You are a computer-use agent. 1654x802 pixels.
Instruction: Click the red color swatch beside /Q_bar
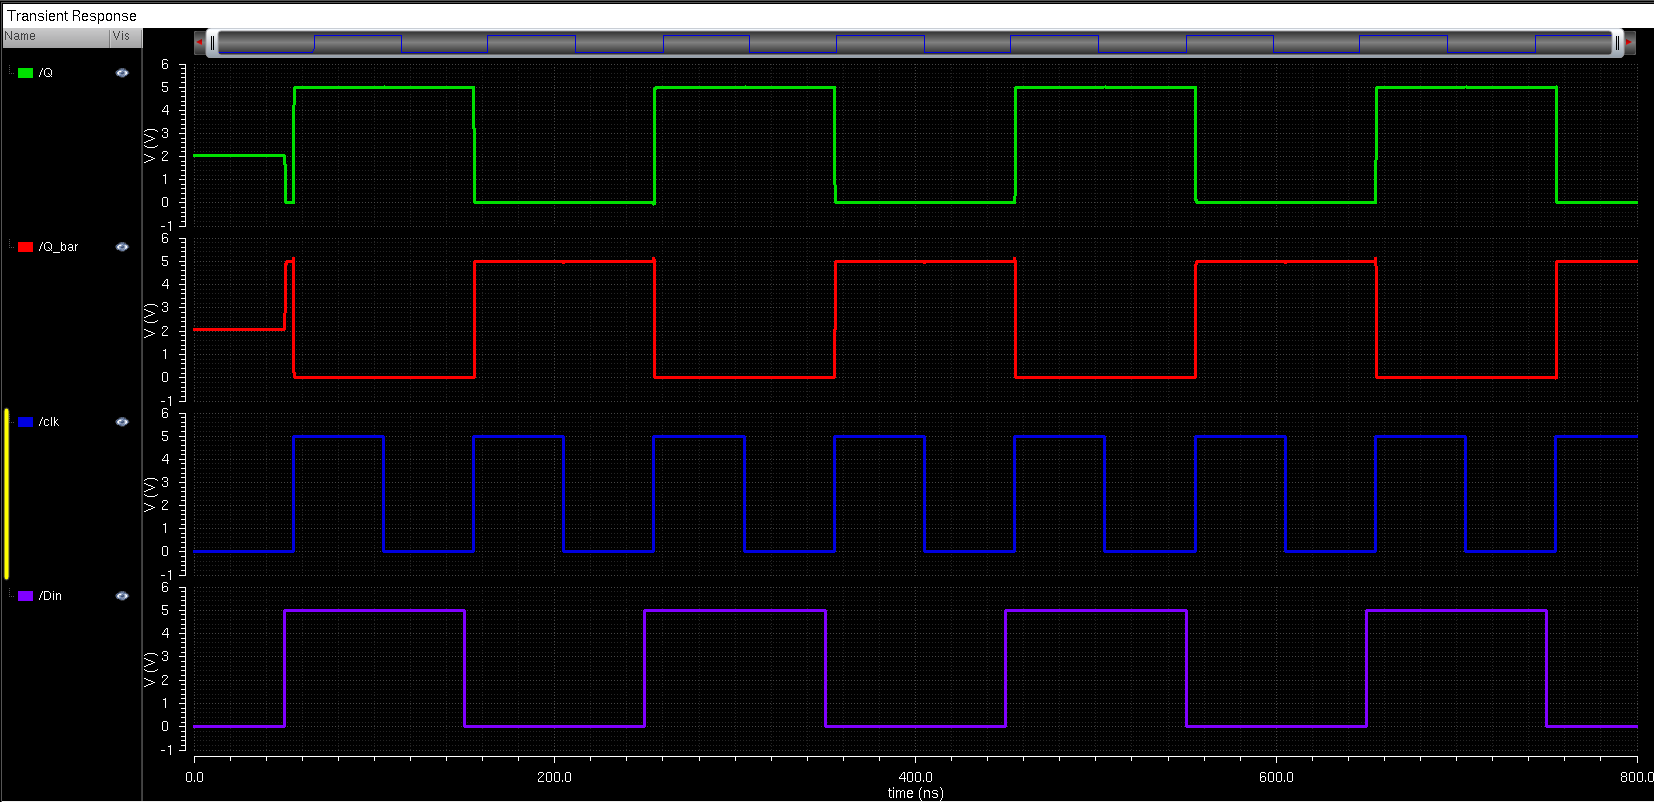(25, 247)
